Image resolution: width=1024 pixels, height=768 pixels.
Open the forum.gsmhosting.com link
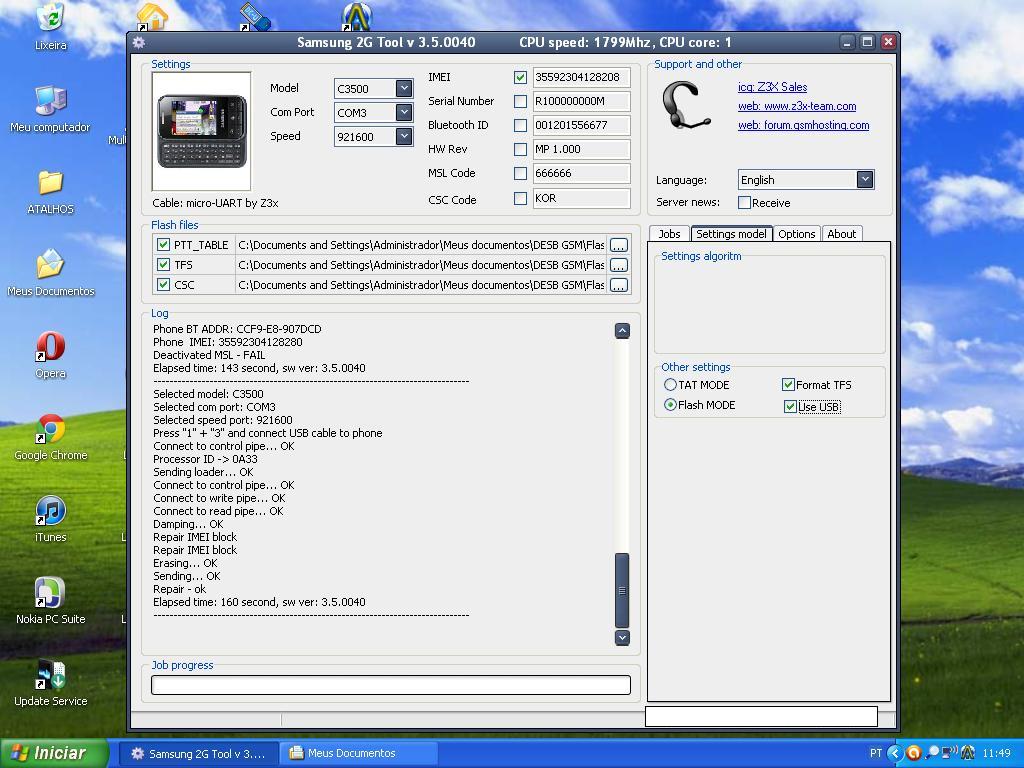coord(803,125)
